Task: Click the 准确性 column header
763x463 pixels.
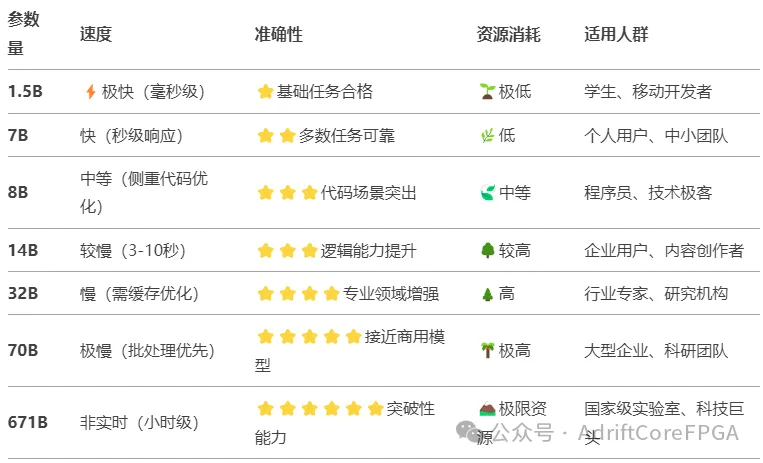Action: (278, 35)
